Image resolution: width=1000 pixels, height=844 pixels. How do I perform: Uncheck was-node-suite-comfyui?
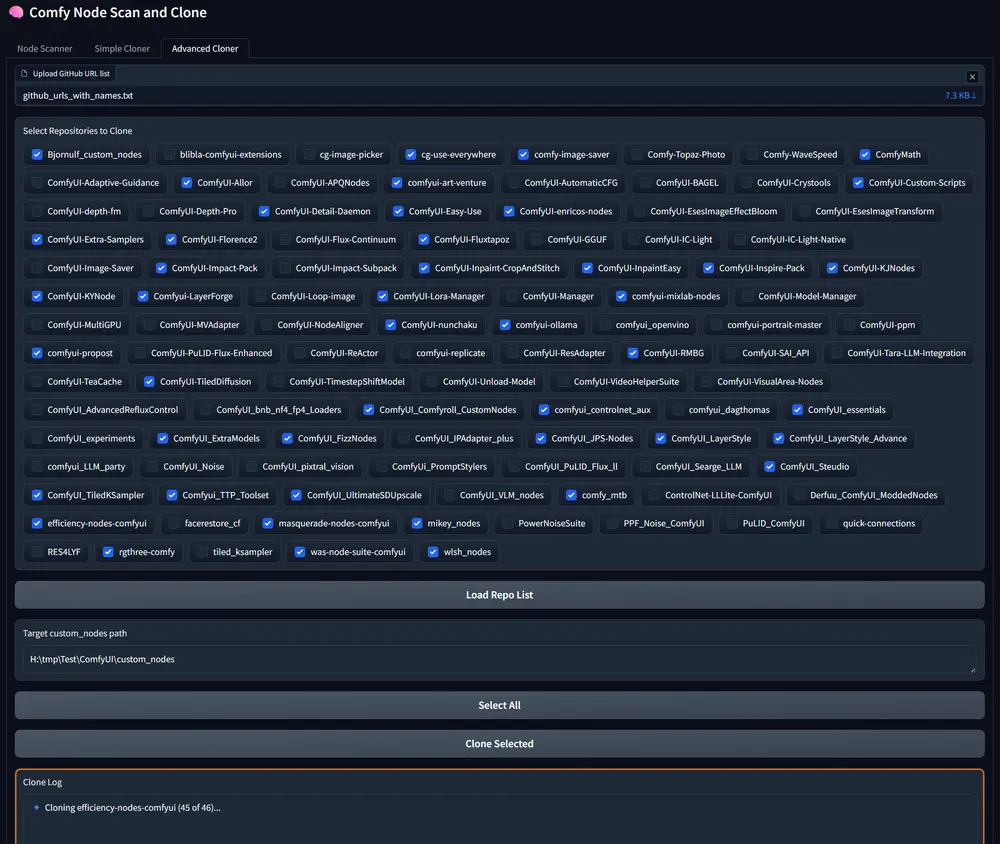point(299,551)
